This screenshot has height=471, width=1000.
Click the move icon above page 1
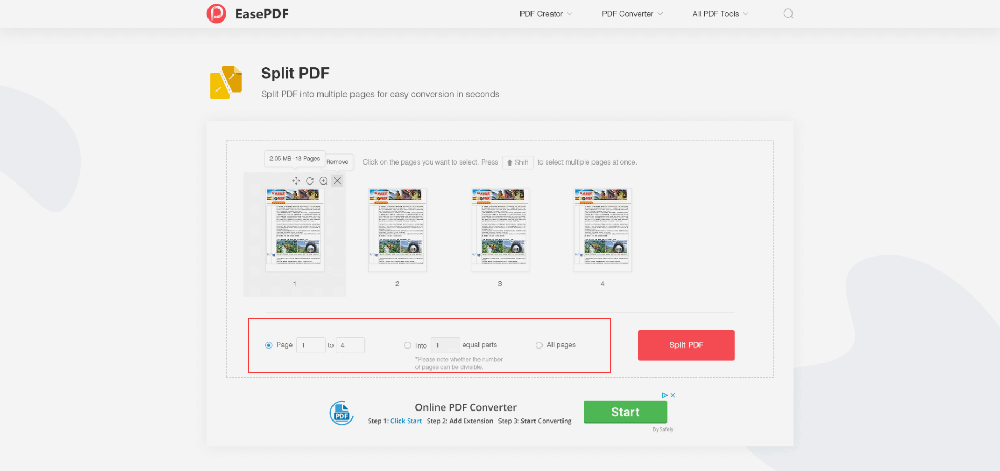coord(296,181)
